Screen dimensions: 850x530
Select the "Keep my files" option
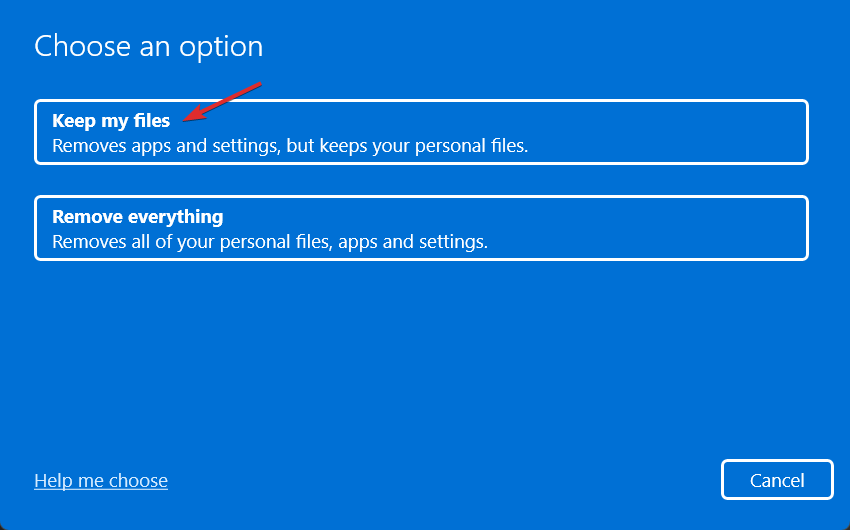420,132
